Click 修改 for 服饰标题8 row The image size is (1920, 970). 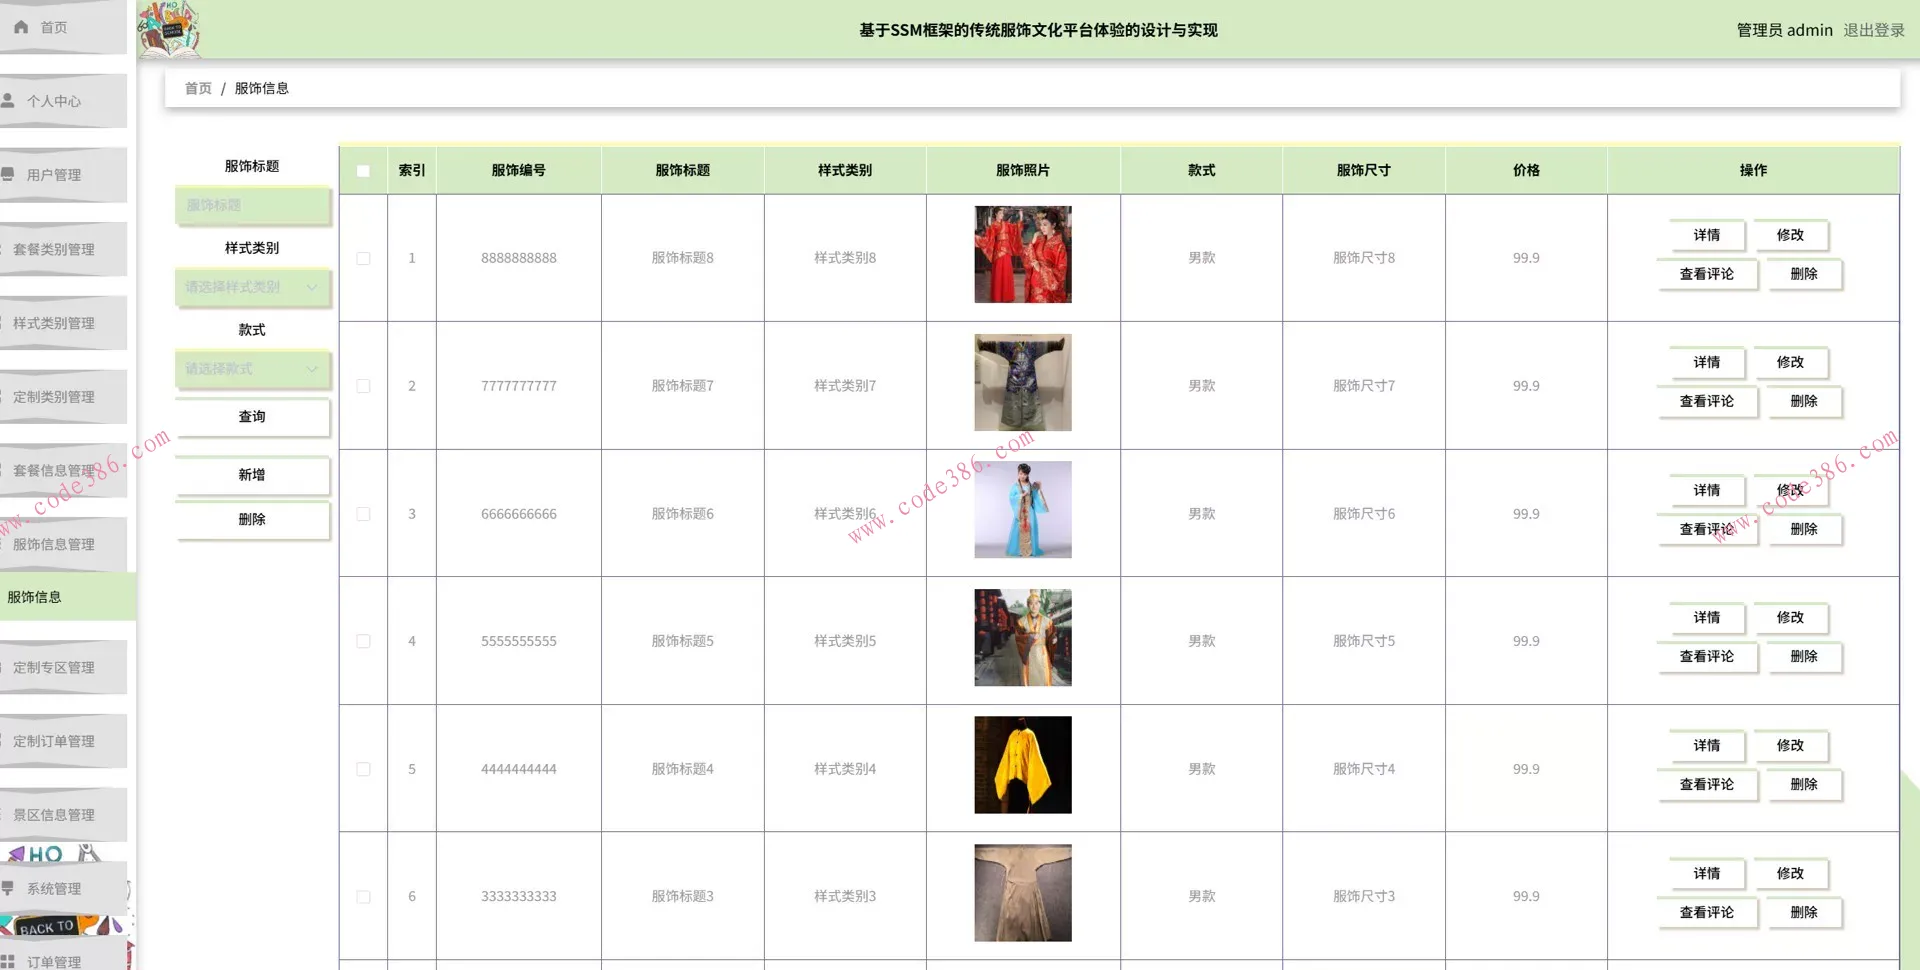click(1790, 235)
